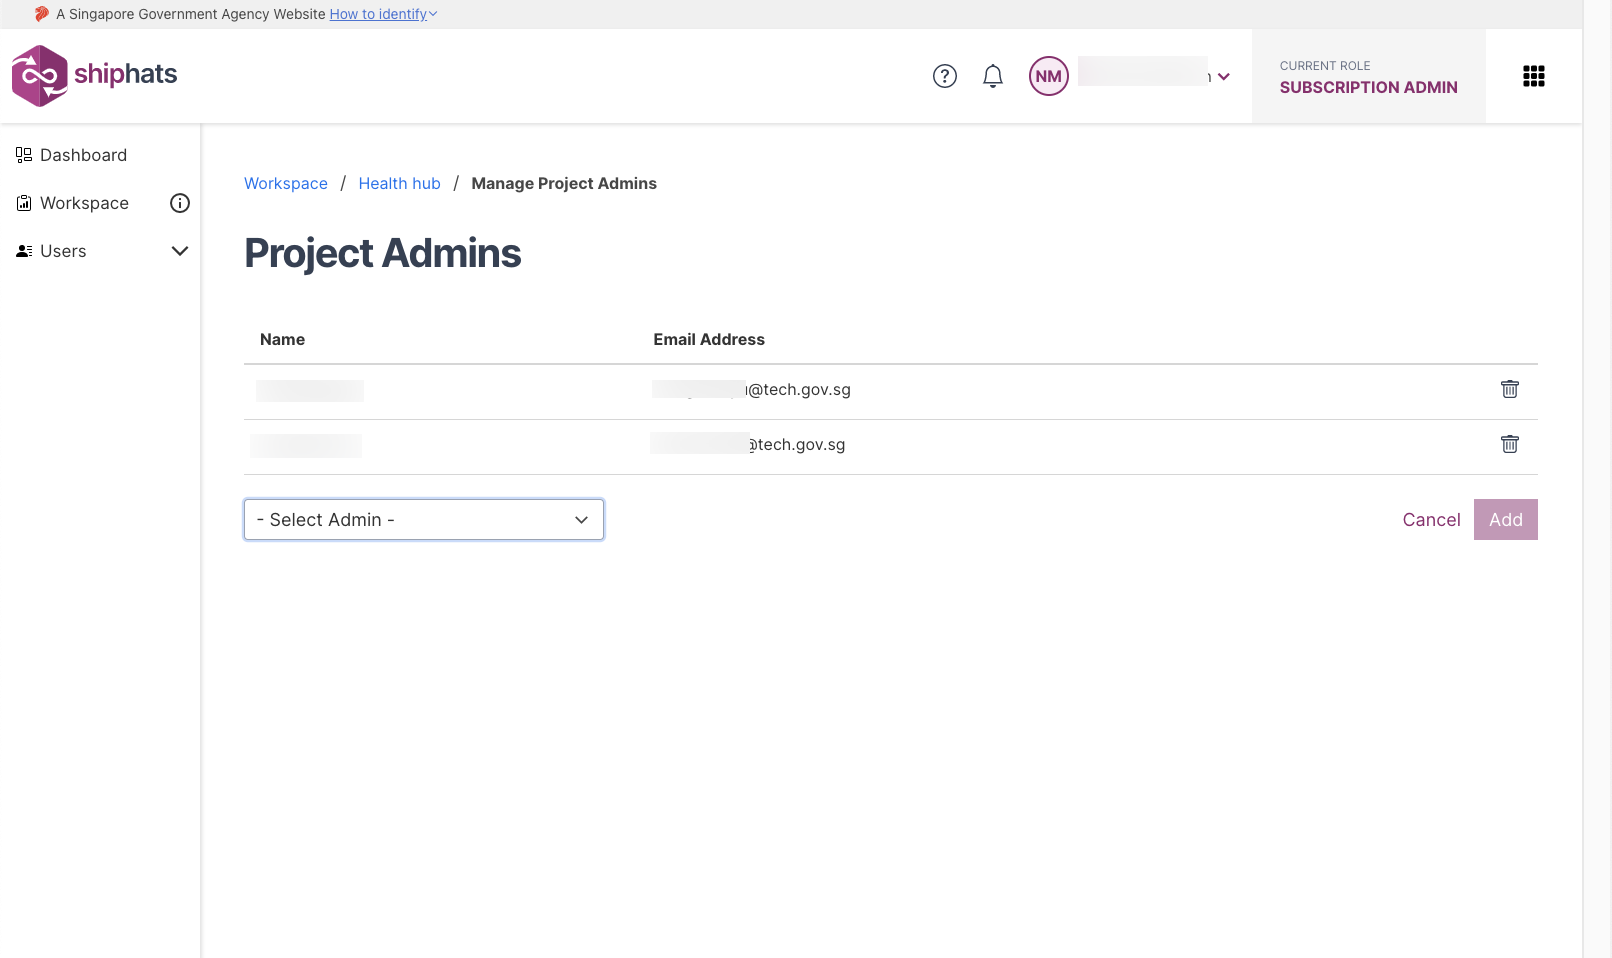The height and width of the screenshot is (958, 1612).
Task: Expand the user account menu chevron
Action: point(1223,77)
